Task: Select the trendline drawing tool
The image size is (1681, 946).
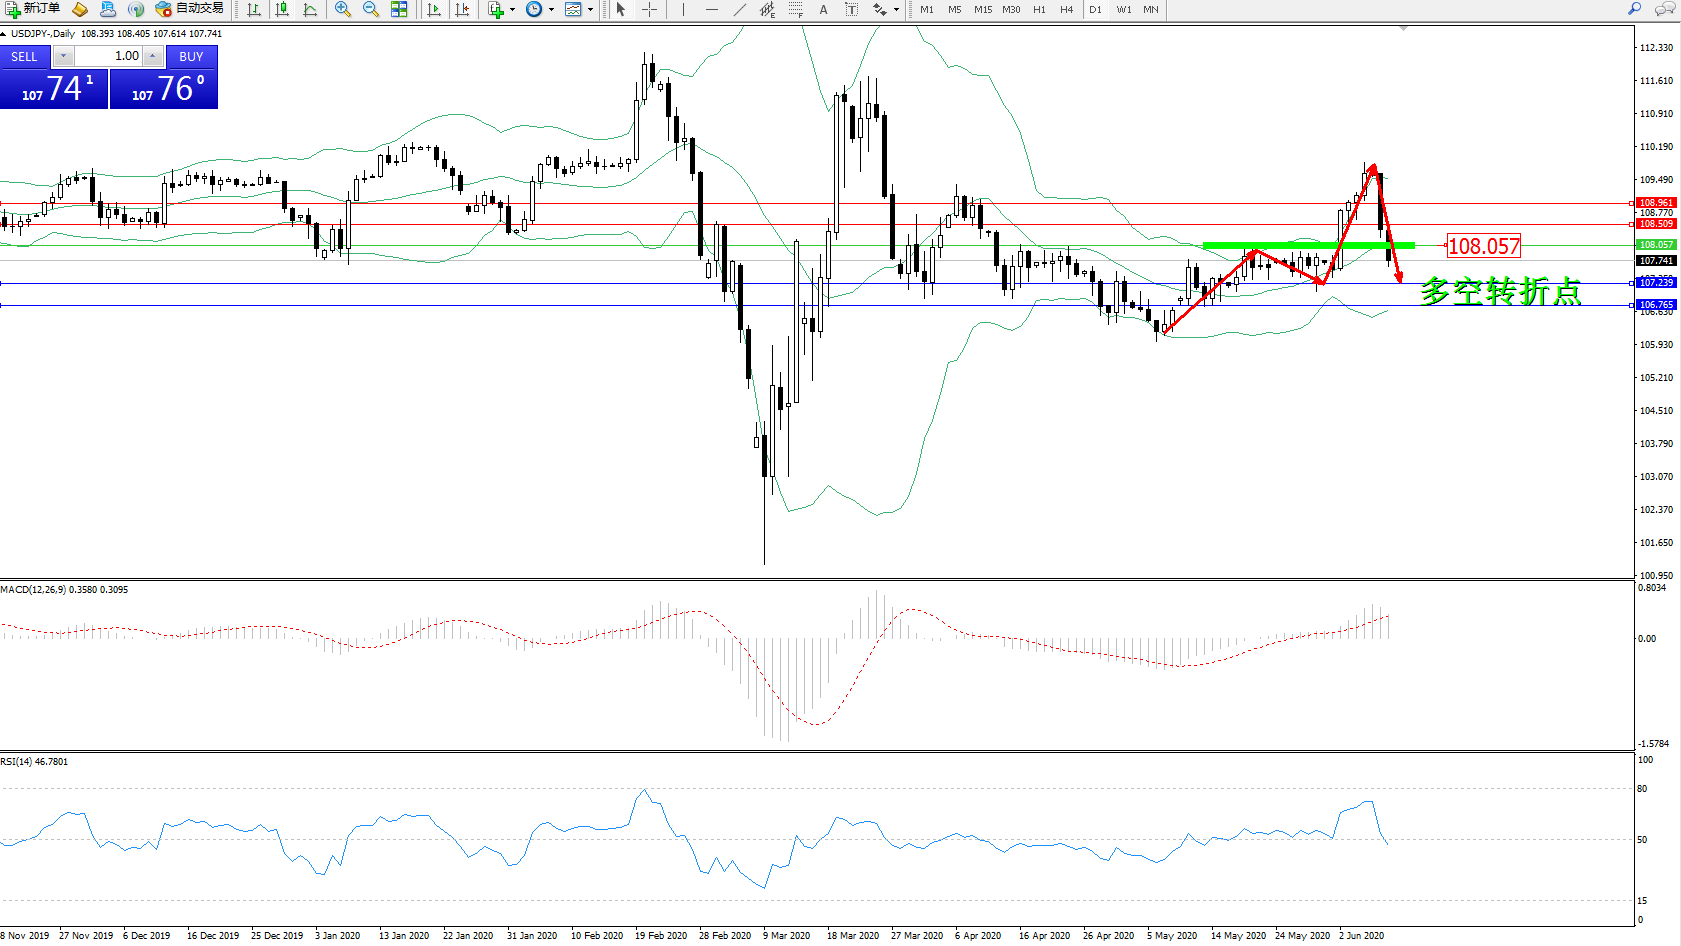Action: [x=739, y=9]
